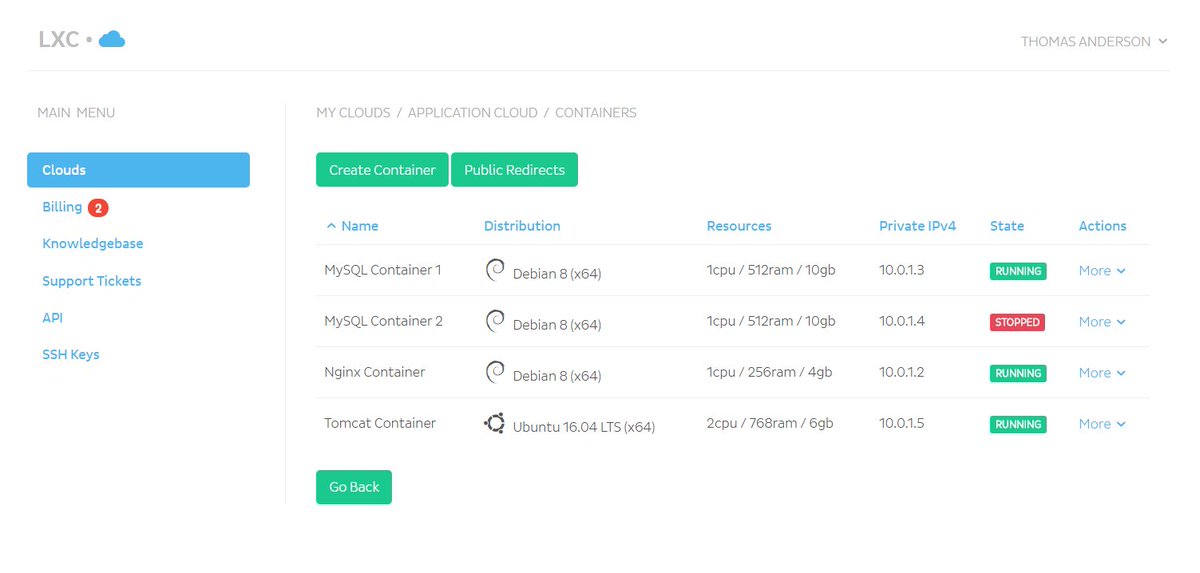Navigate to My Clouds breadcrumb
The width and height of the screenshot is (1200, 573).
353,113
